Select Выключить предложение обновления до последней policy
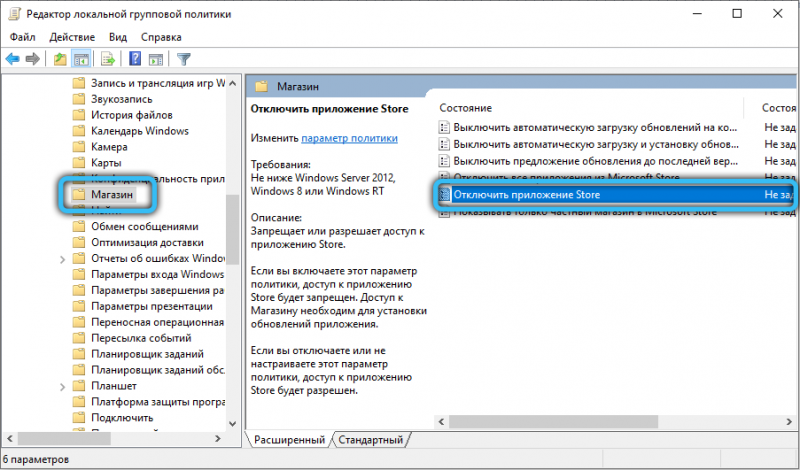 (595, 161)
